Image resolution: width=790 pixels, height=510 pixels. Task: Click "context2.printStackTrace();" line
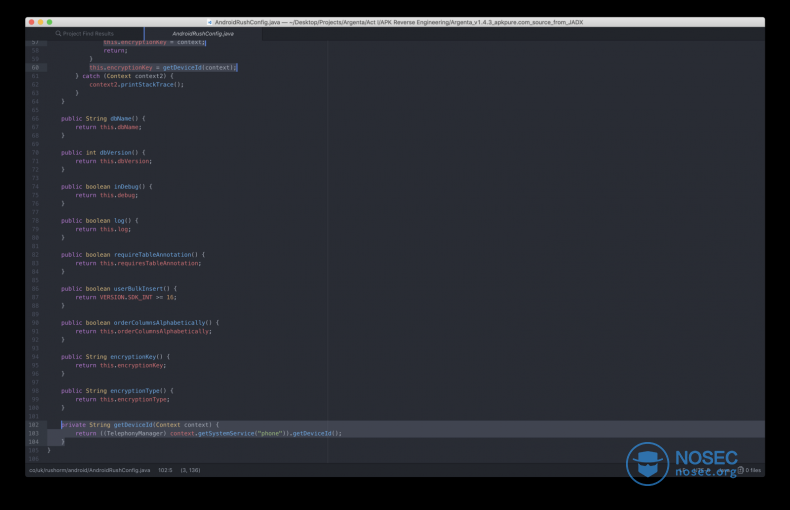pos(137,85)
